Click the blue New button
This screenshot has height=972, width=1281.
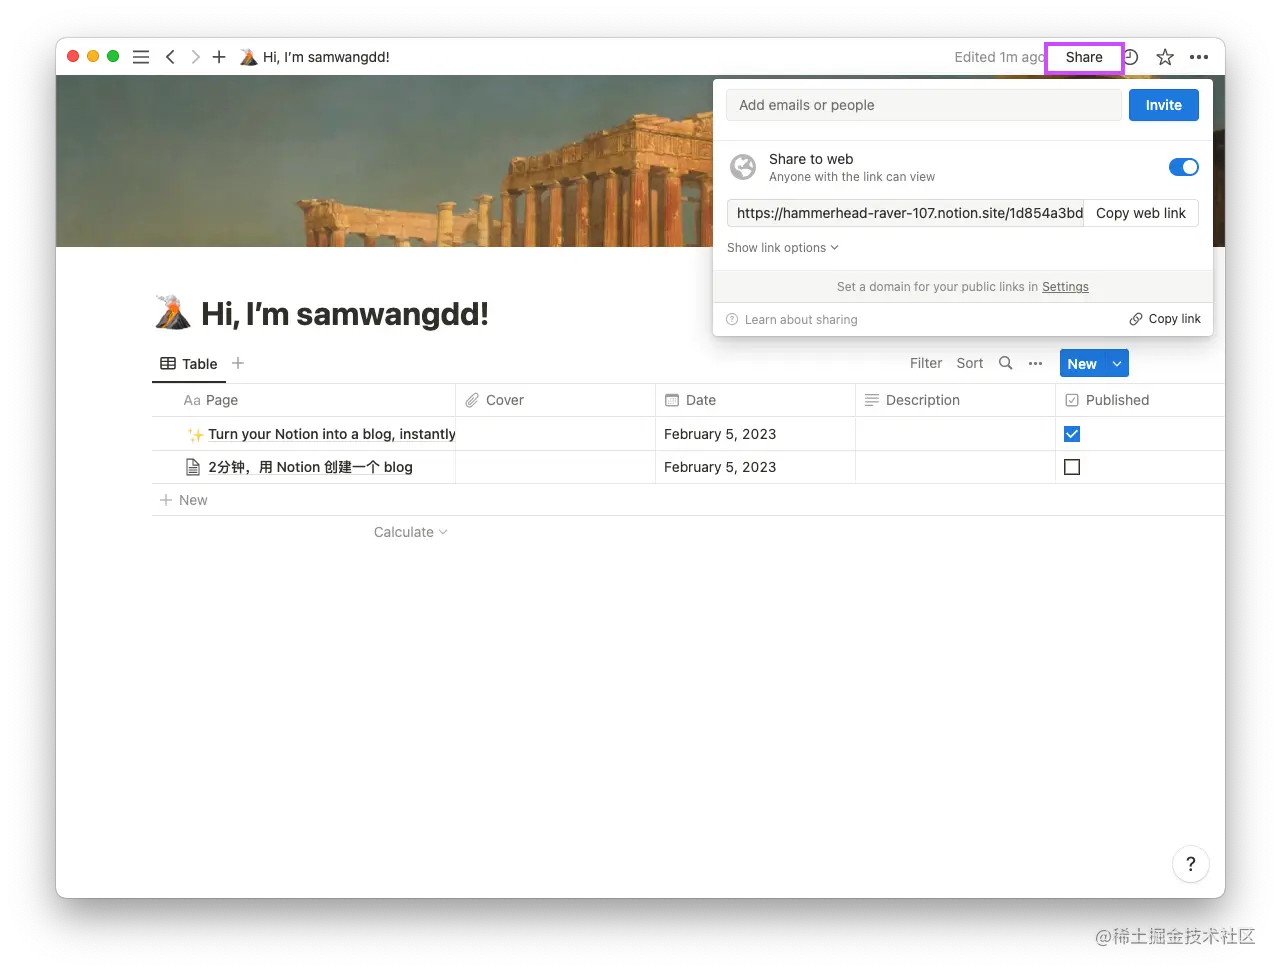coord(1082,364)
